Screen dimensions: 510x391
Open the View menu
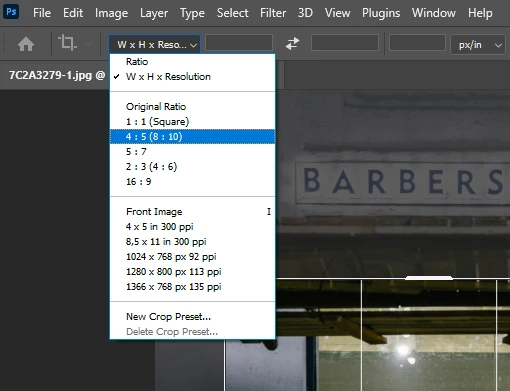(337, 13)
